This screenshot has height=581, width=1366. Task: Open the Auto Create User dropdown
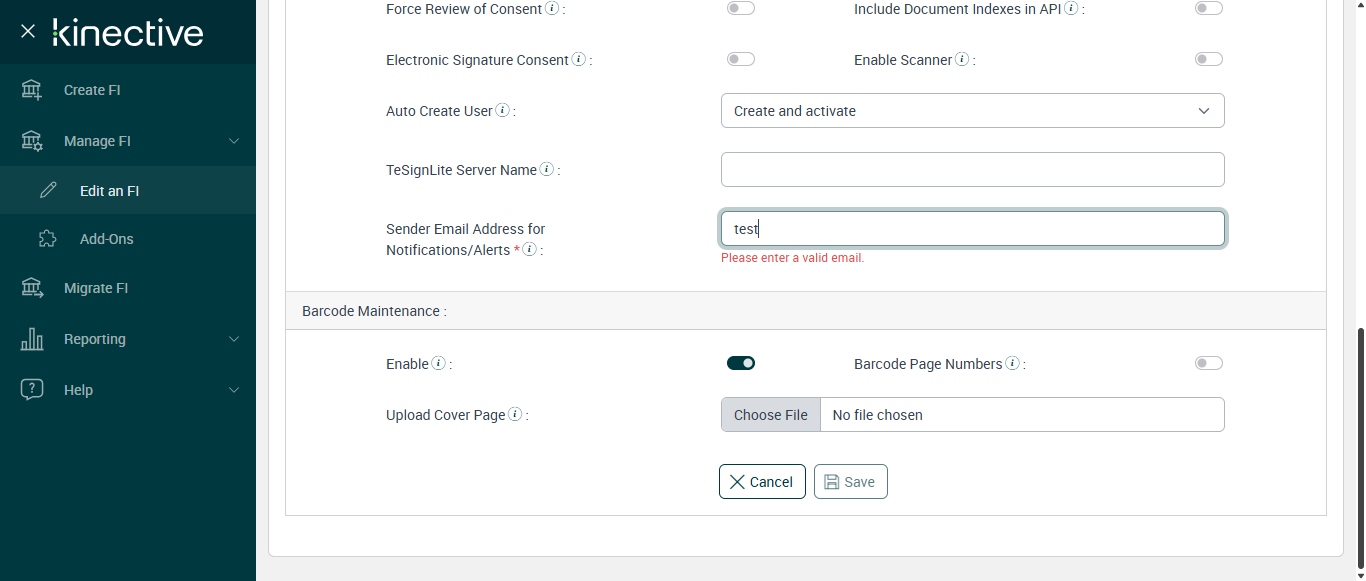coord(972,111)
